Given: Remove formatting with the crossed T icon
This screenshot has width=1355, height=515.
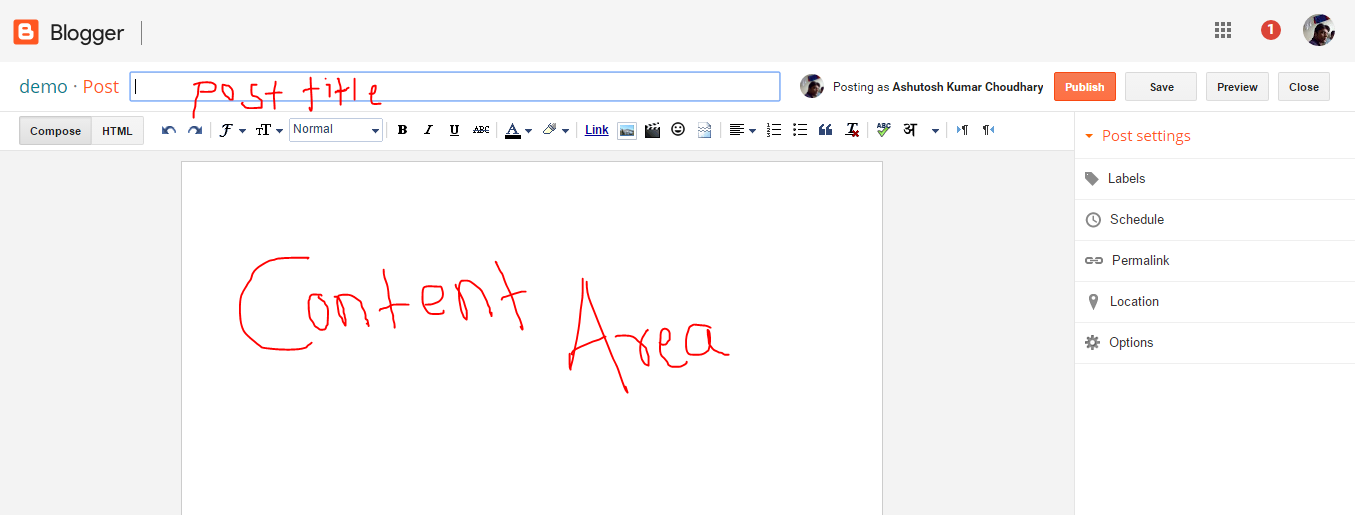Looking at the screenshot, I should click(x=852, y=130).
